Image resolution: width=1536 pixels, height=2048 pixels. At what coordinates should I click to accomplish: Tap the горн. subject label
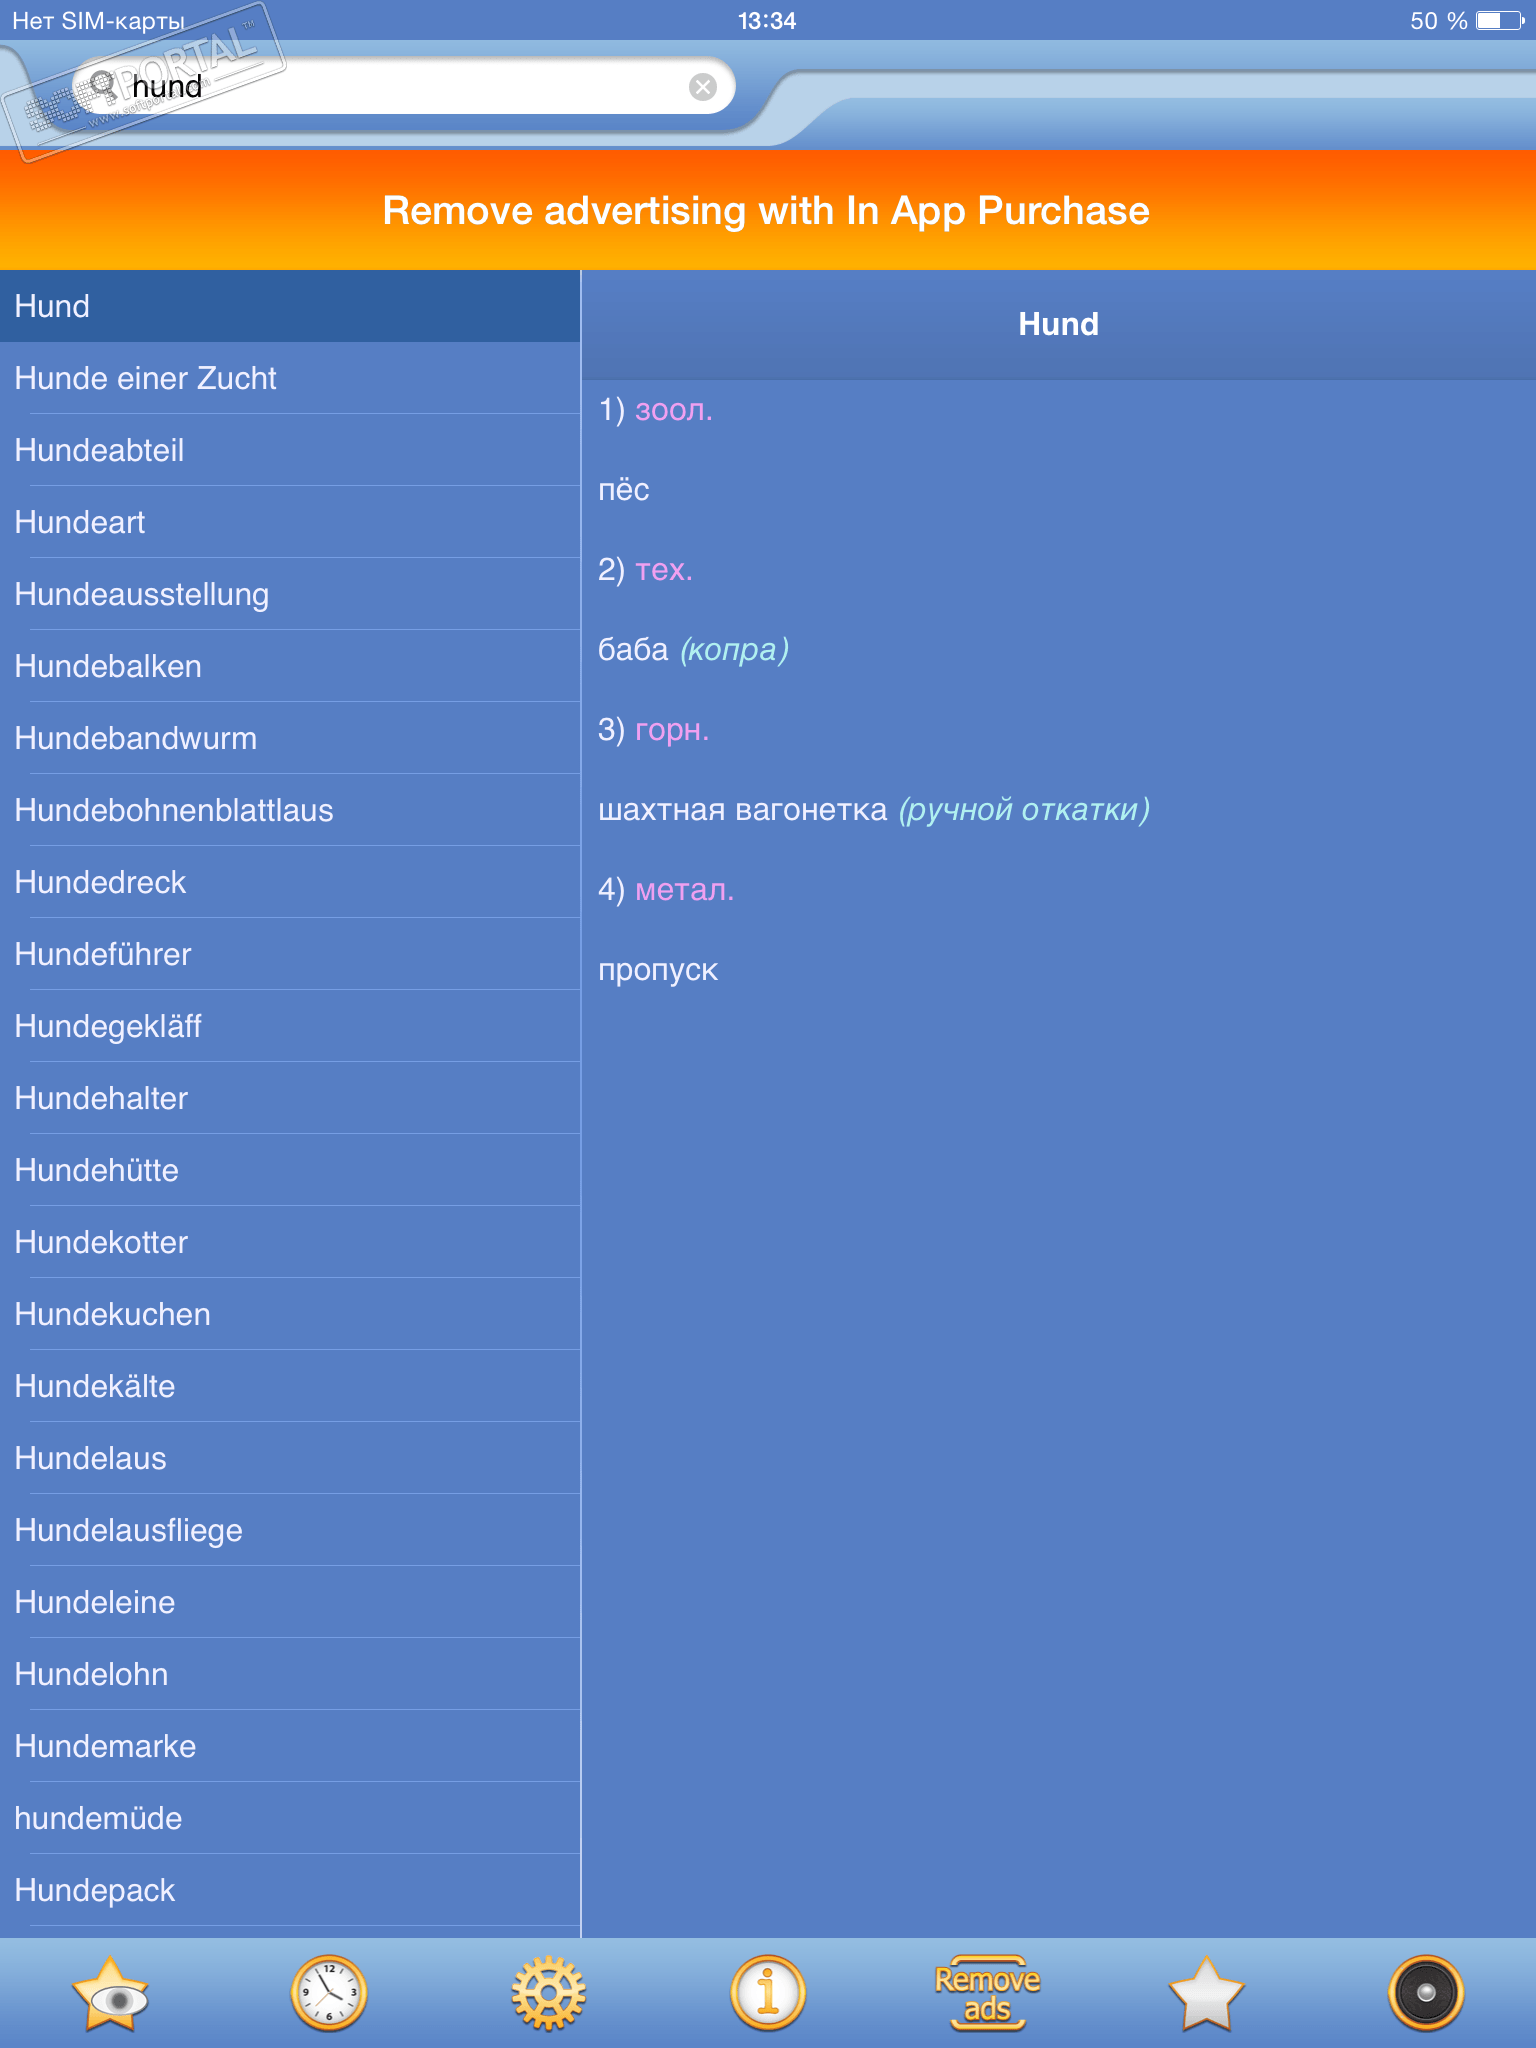coord(672,730)
